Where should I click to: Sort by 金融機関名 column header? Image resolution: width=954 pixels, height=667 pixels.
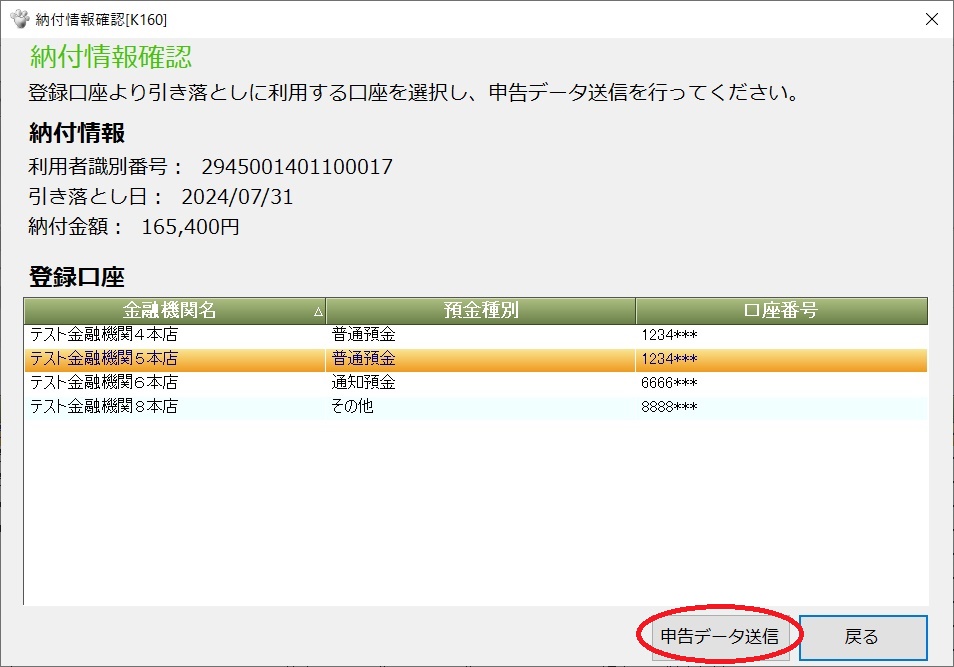coord(175,310)
